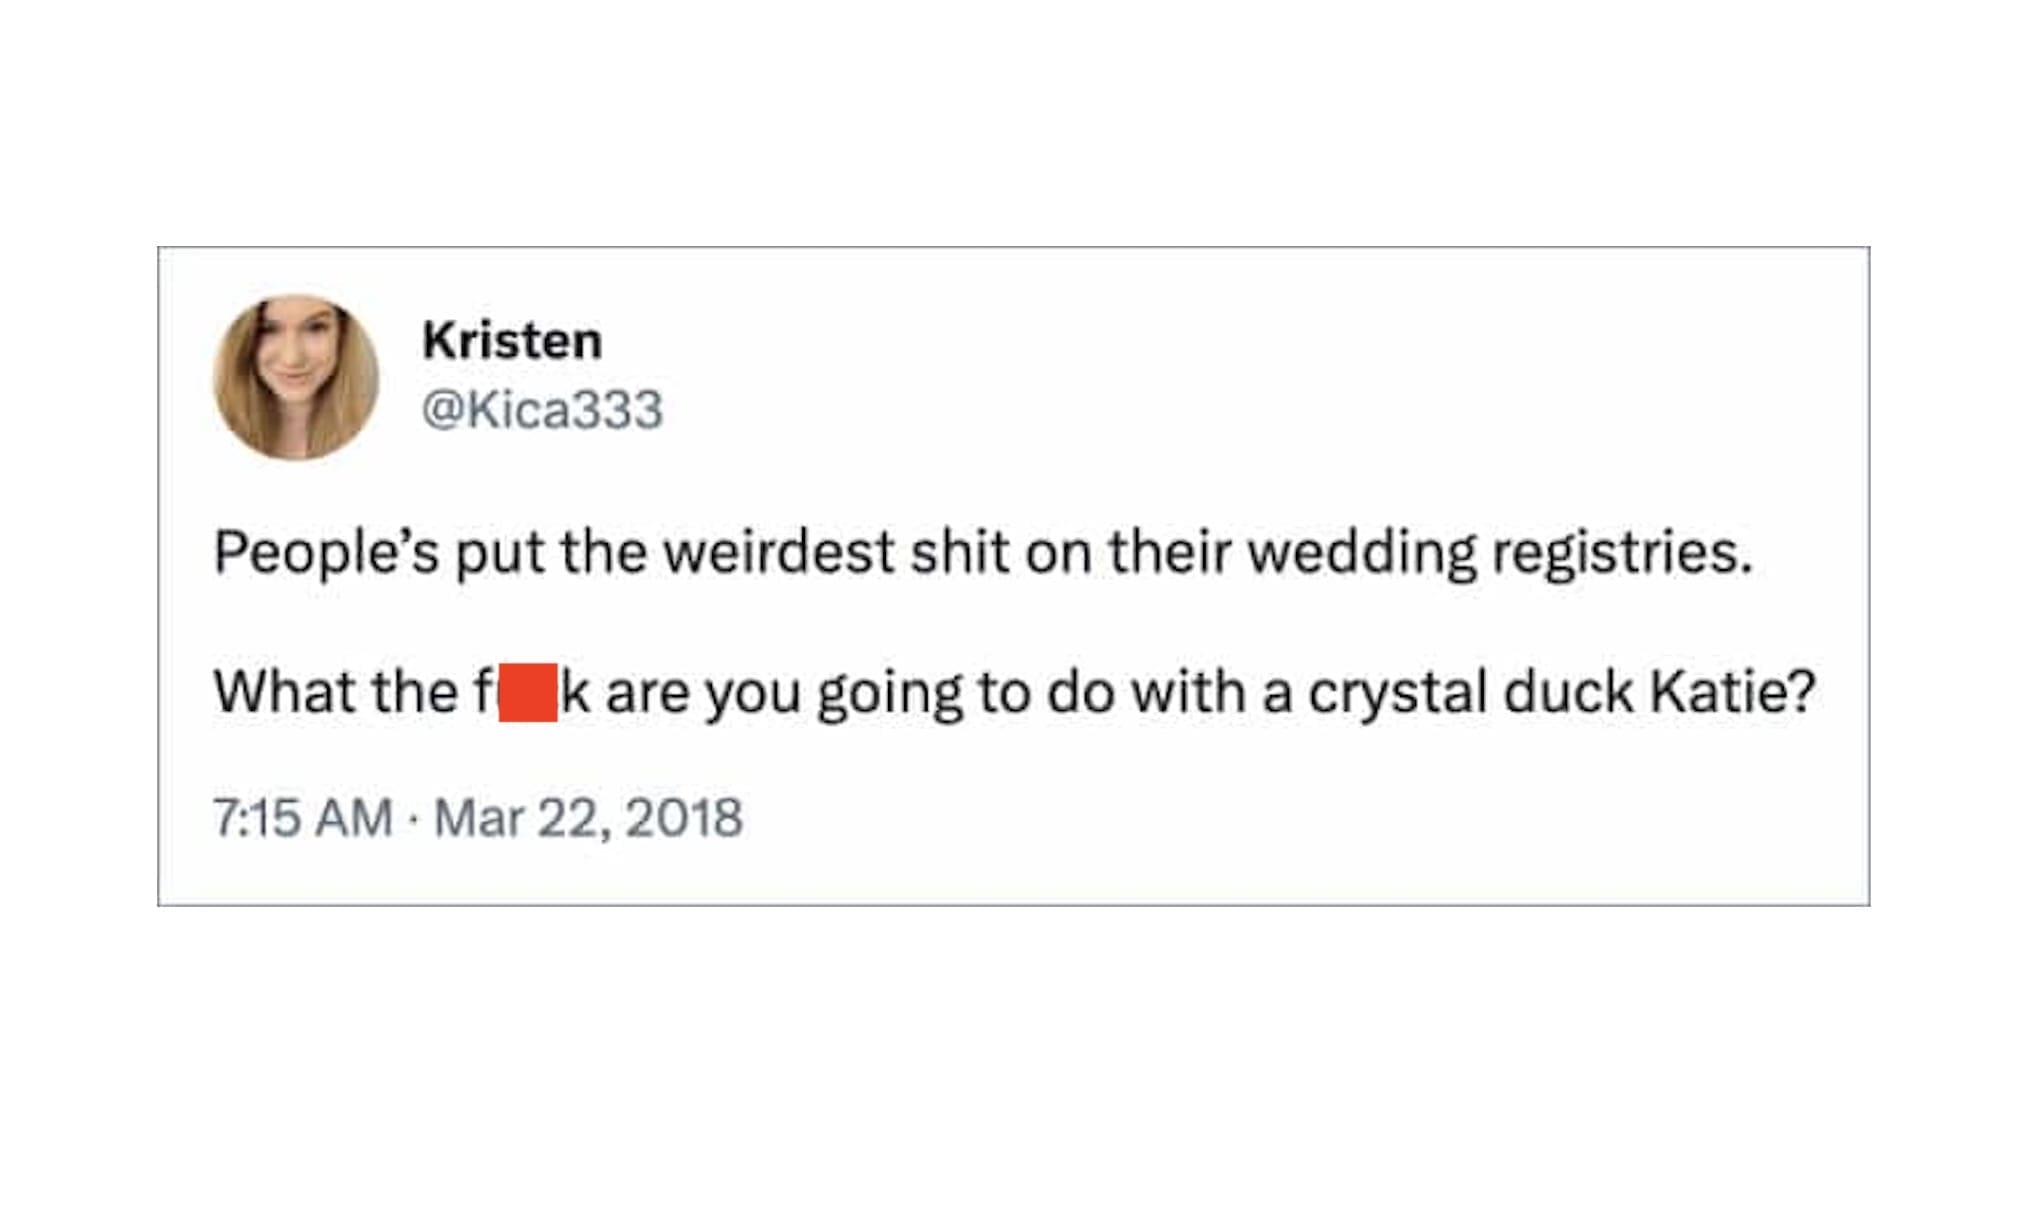Click the word "crystal" in the tweet
Screen dimensions: 2022x1210
pyautogui.click(x=1397, y=692)
